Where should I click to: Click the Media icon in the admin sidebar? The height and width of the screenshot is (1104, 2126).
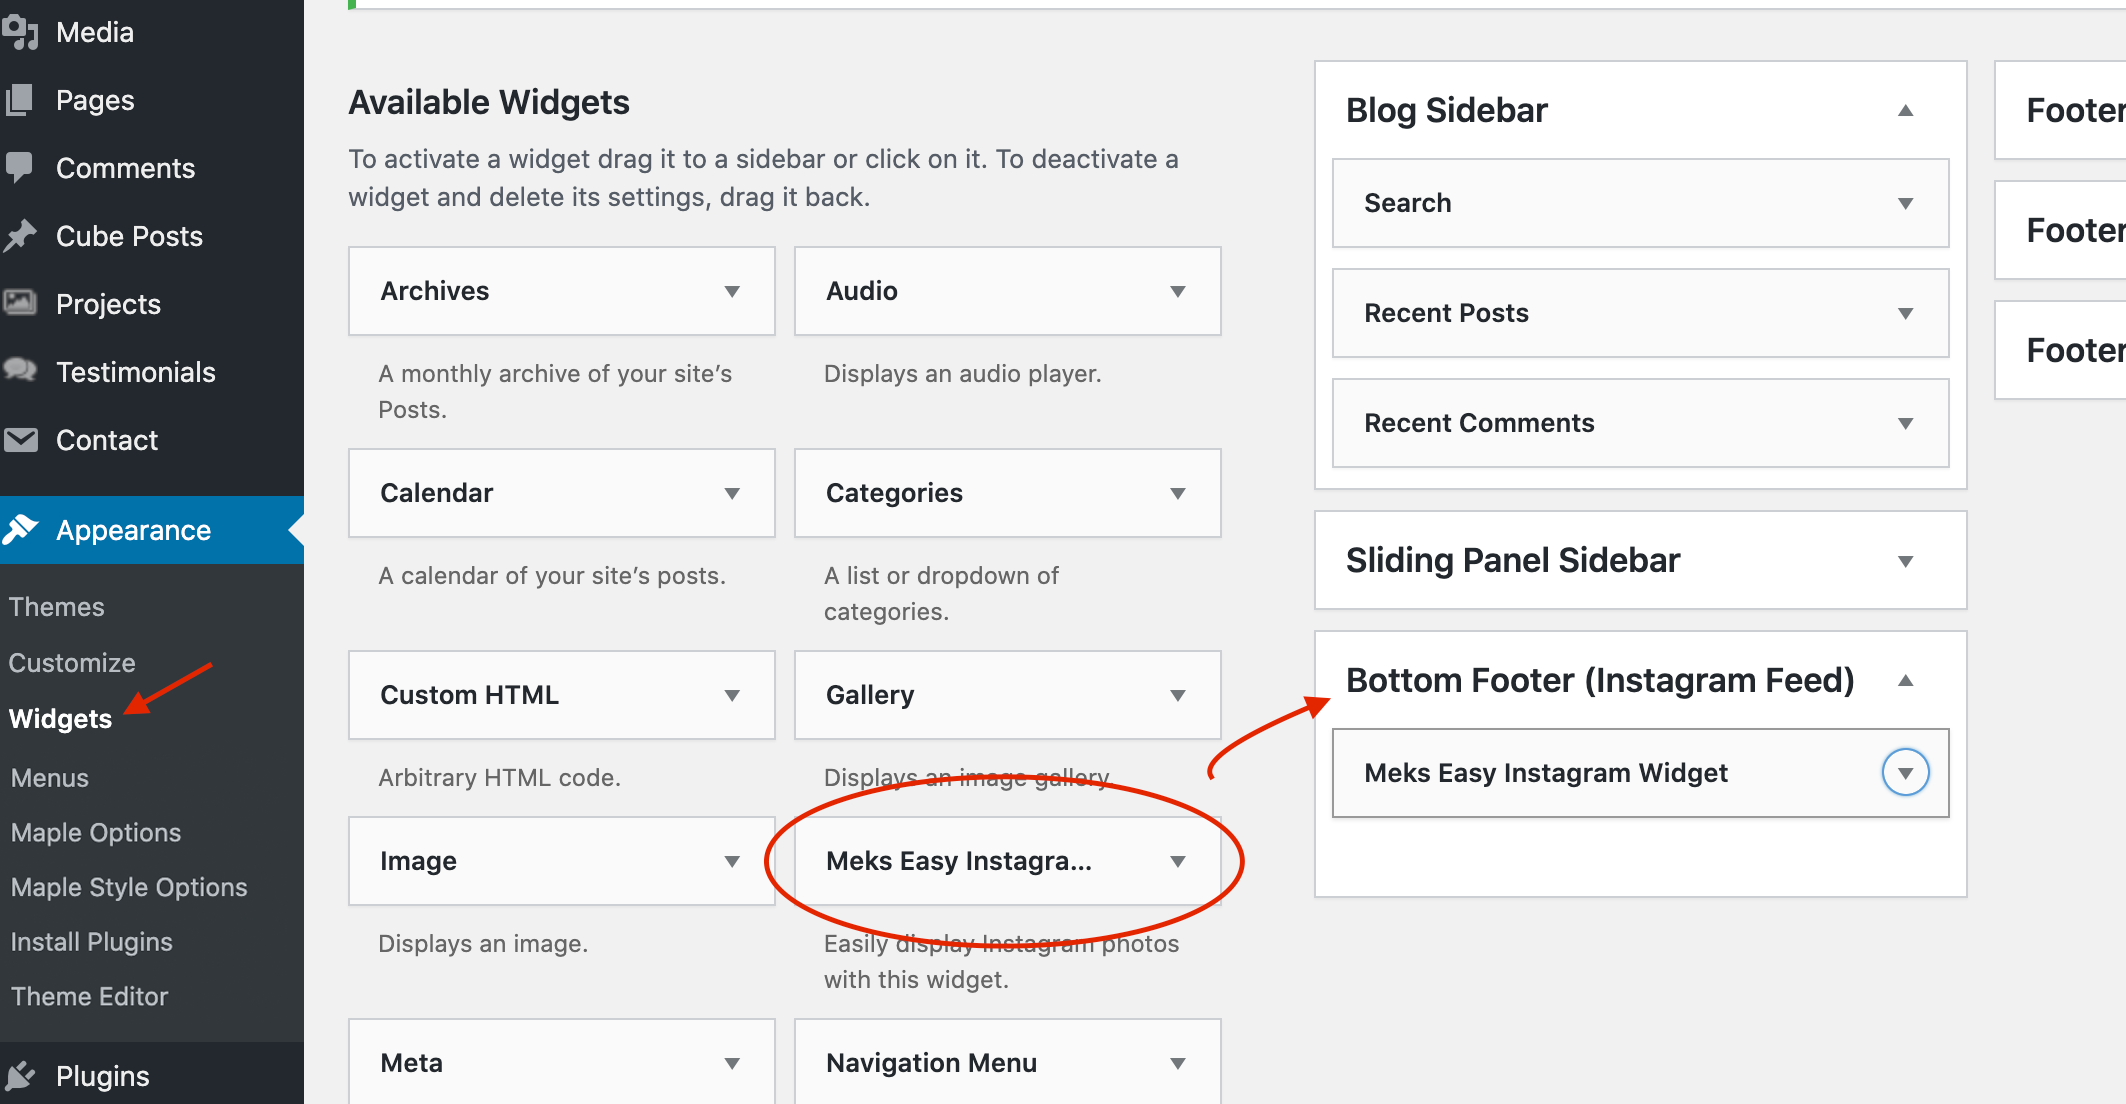click(x=20, y=32)
